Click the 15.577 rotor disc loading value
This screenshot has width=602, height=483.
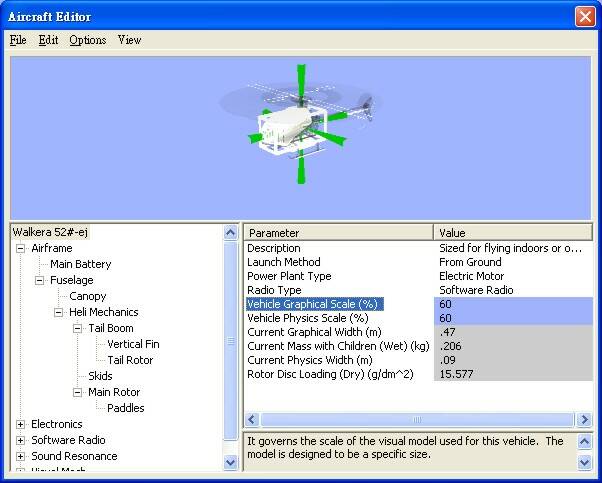click(x=513, y=374)
